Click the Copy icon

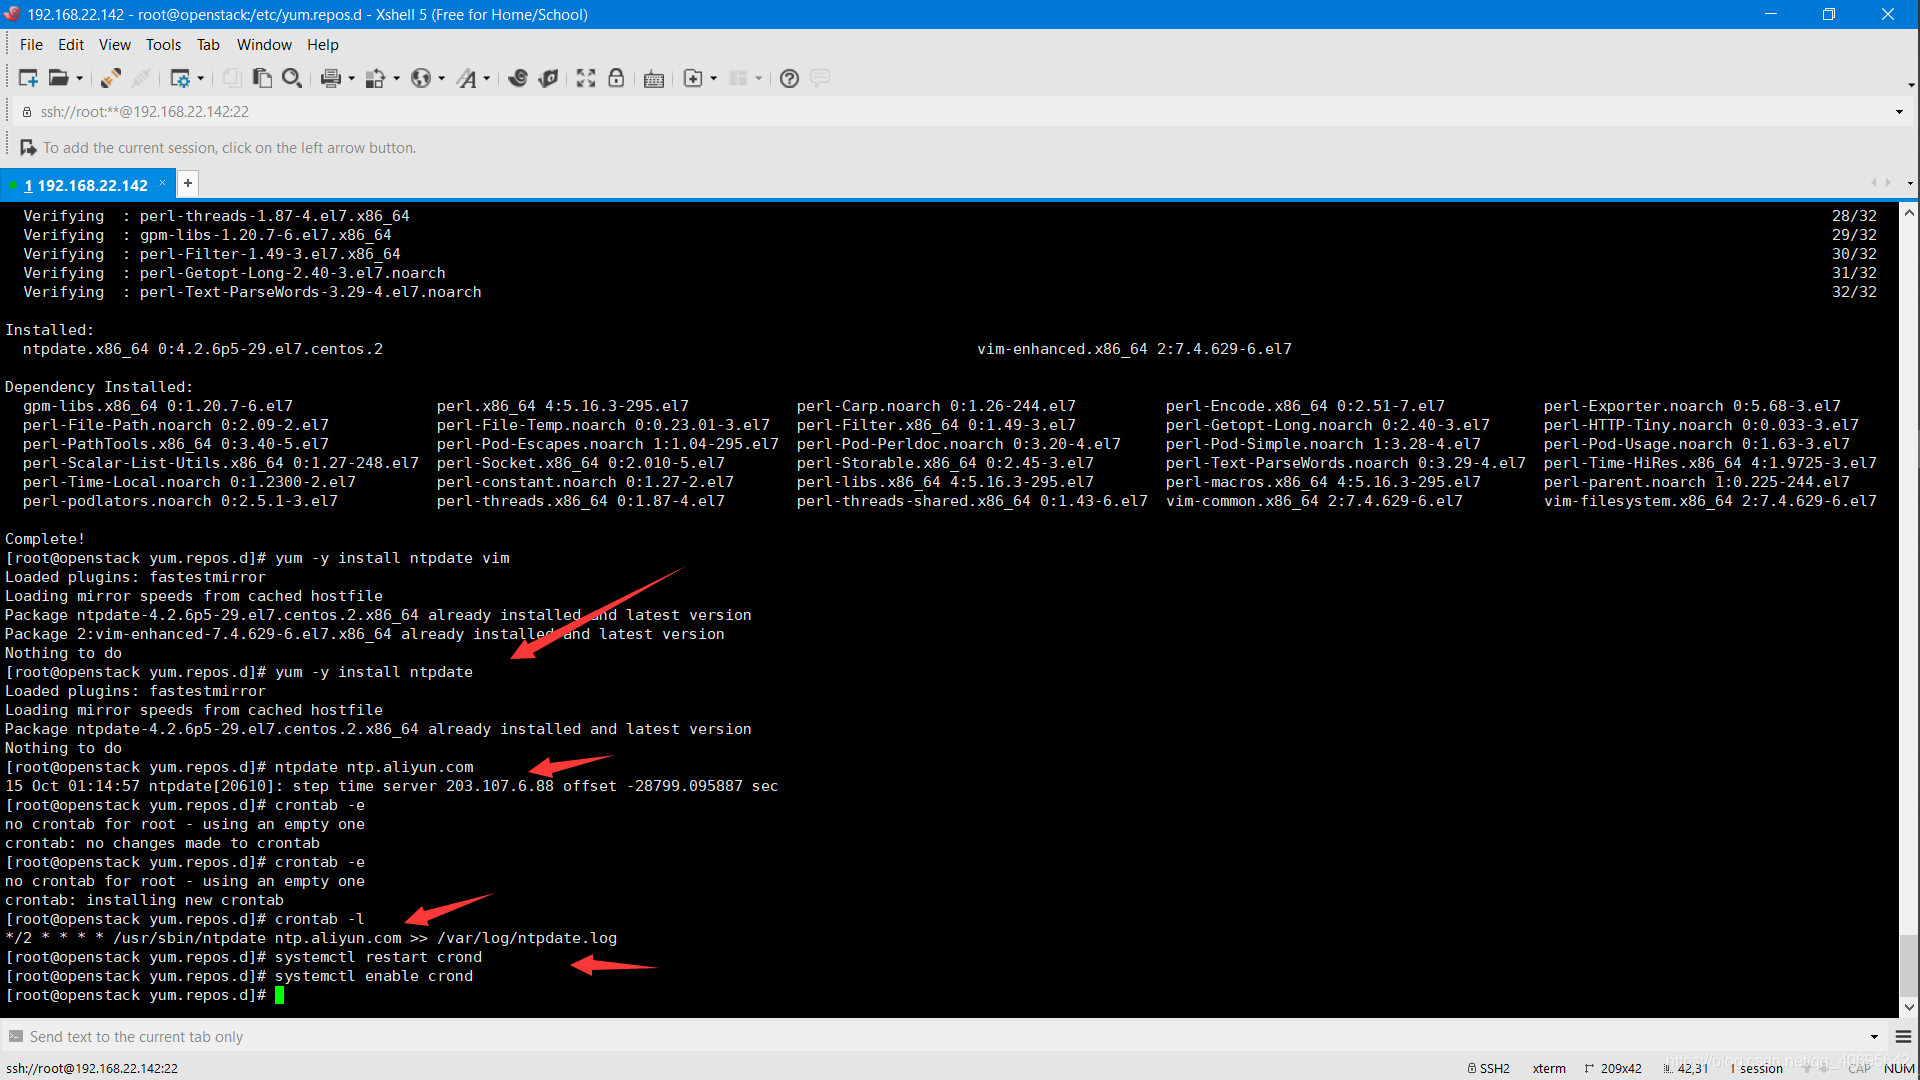232,78
